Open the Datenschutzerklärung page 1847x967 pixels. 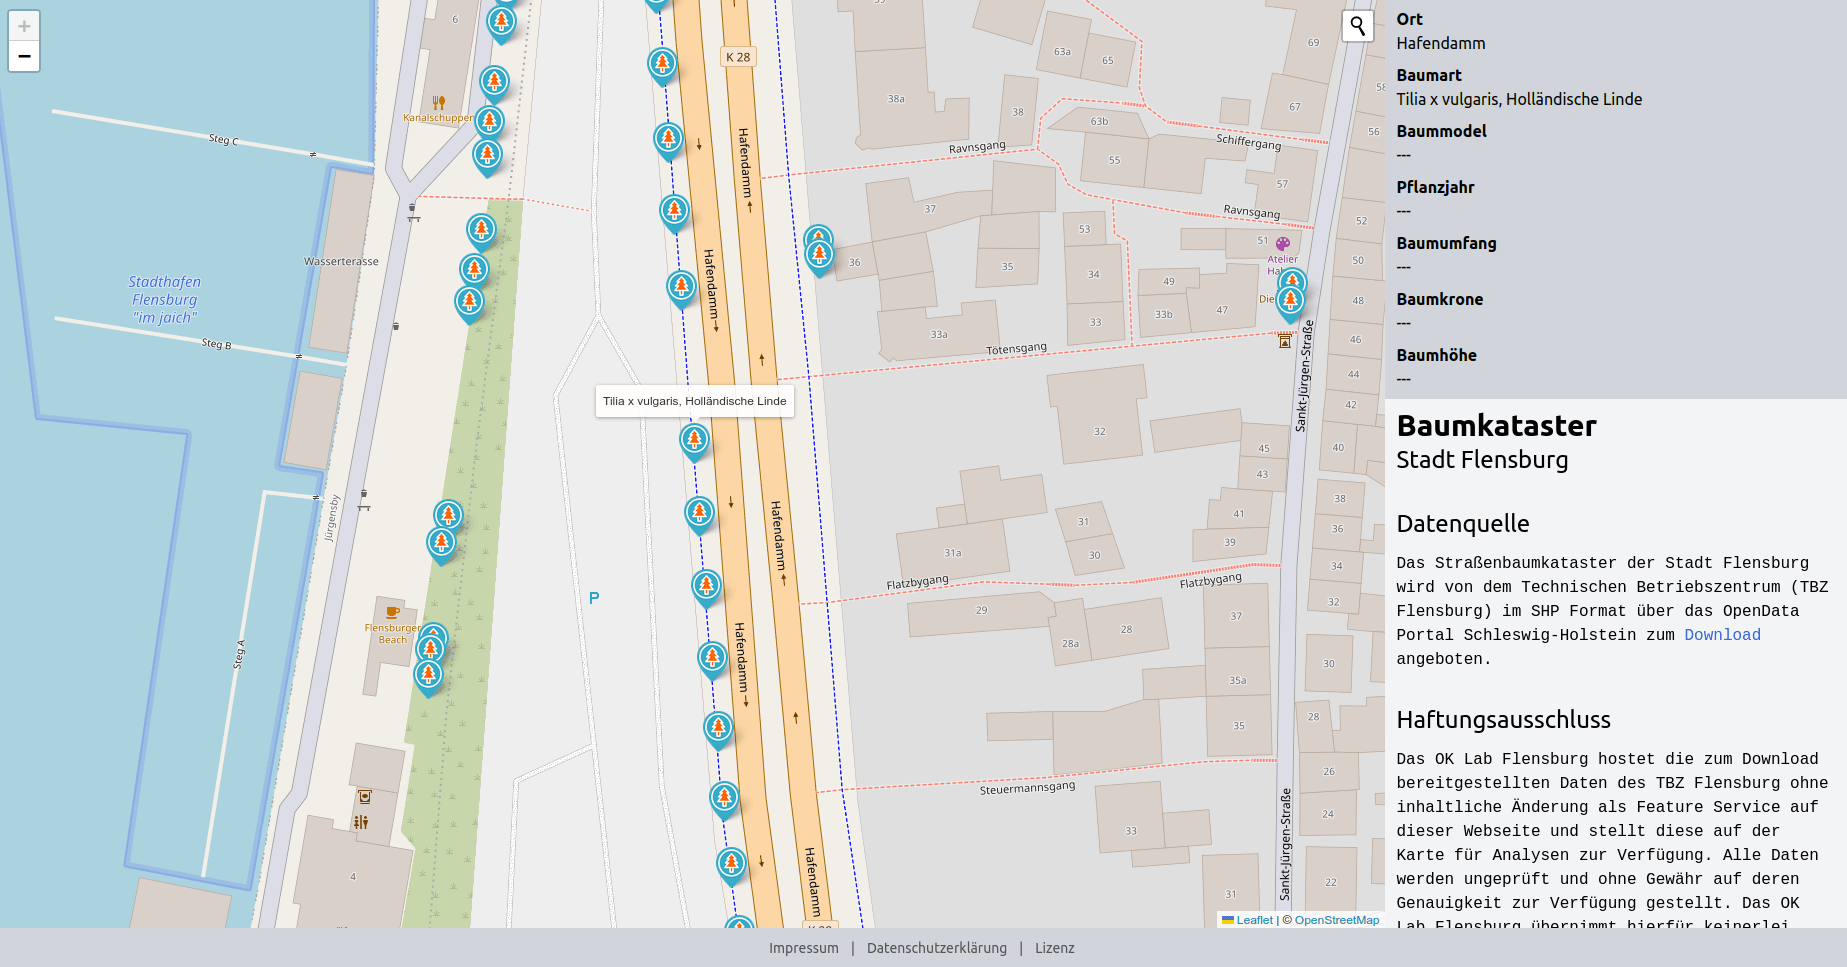pyautogui.click(x=937, y=948)
